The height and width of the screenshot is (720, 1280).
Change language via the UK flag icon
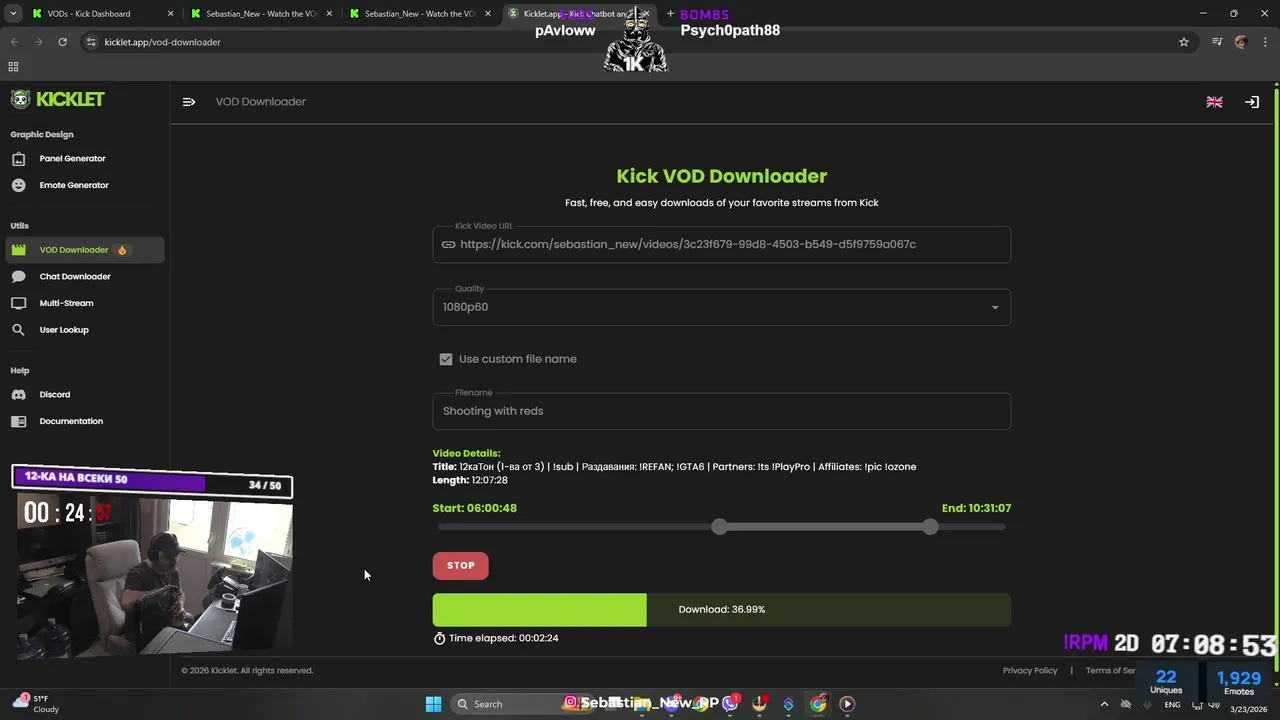[1214, 102]
